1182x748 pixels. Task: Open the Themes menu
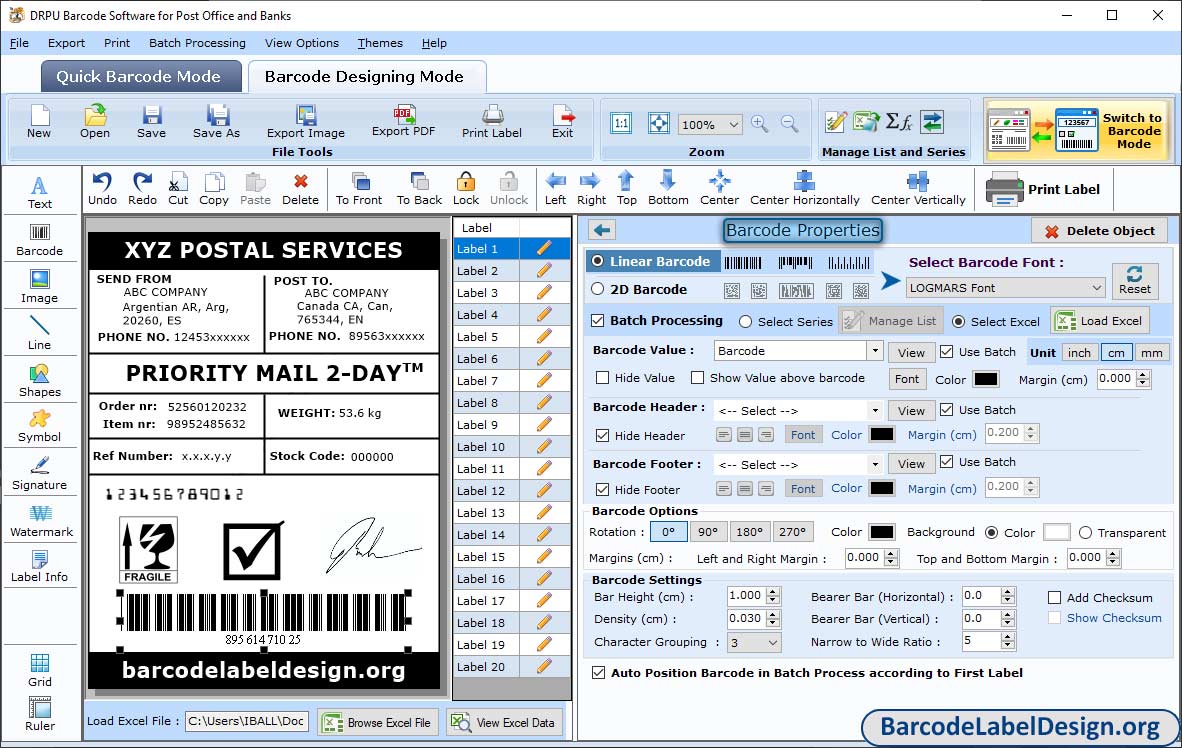pyautogui.click(x=380, y=43)
